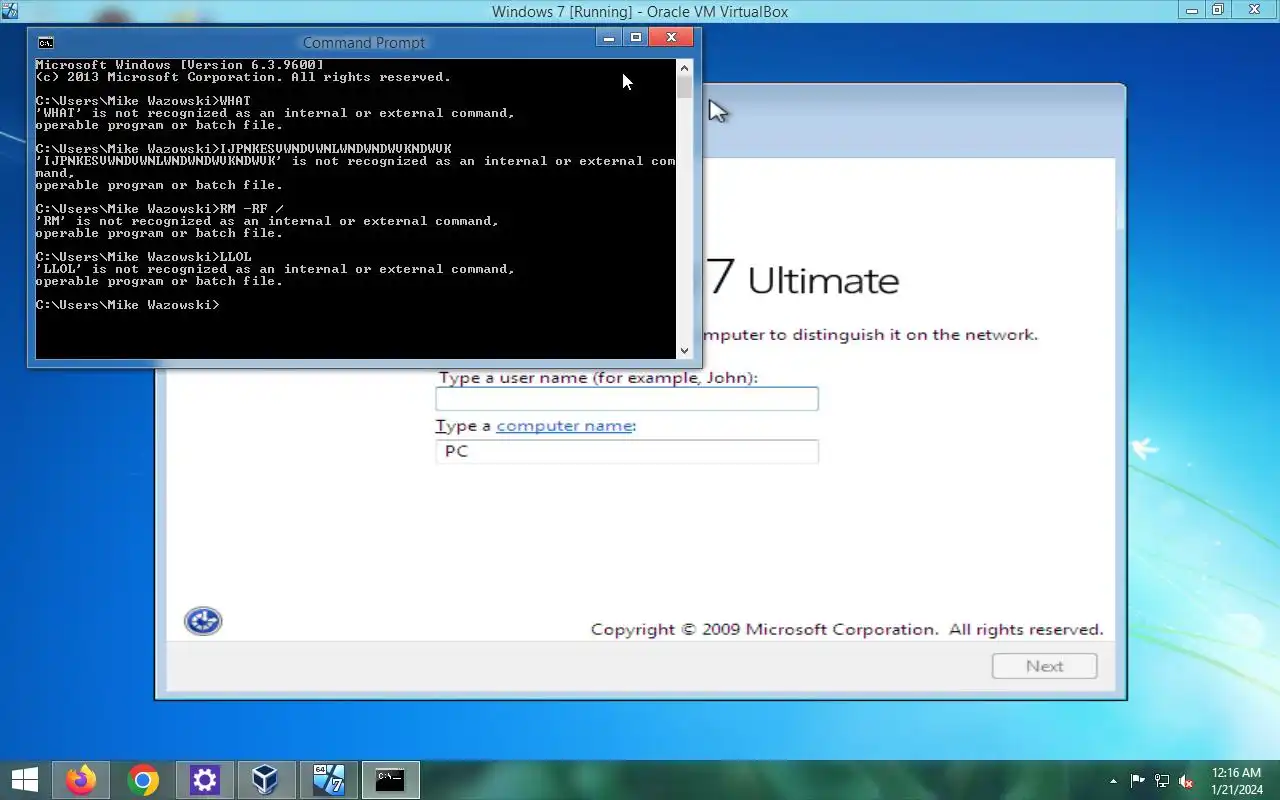Viewport: 1280px width, 800px height.
Task: Switch to Windows 7 VM taskbar icon
Action: (328, 780)
